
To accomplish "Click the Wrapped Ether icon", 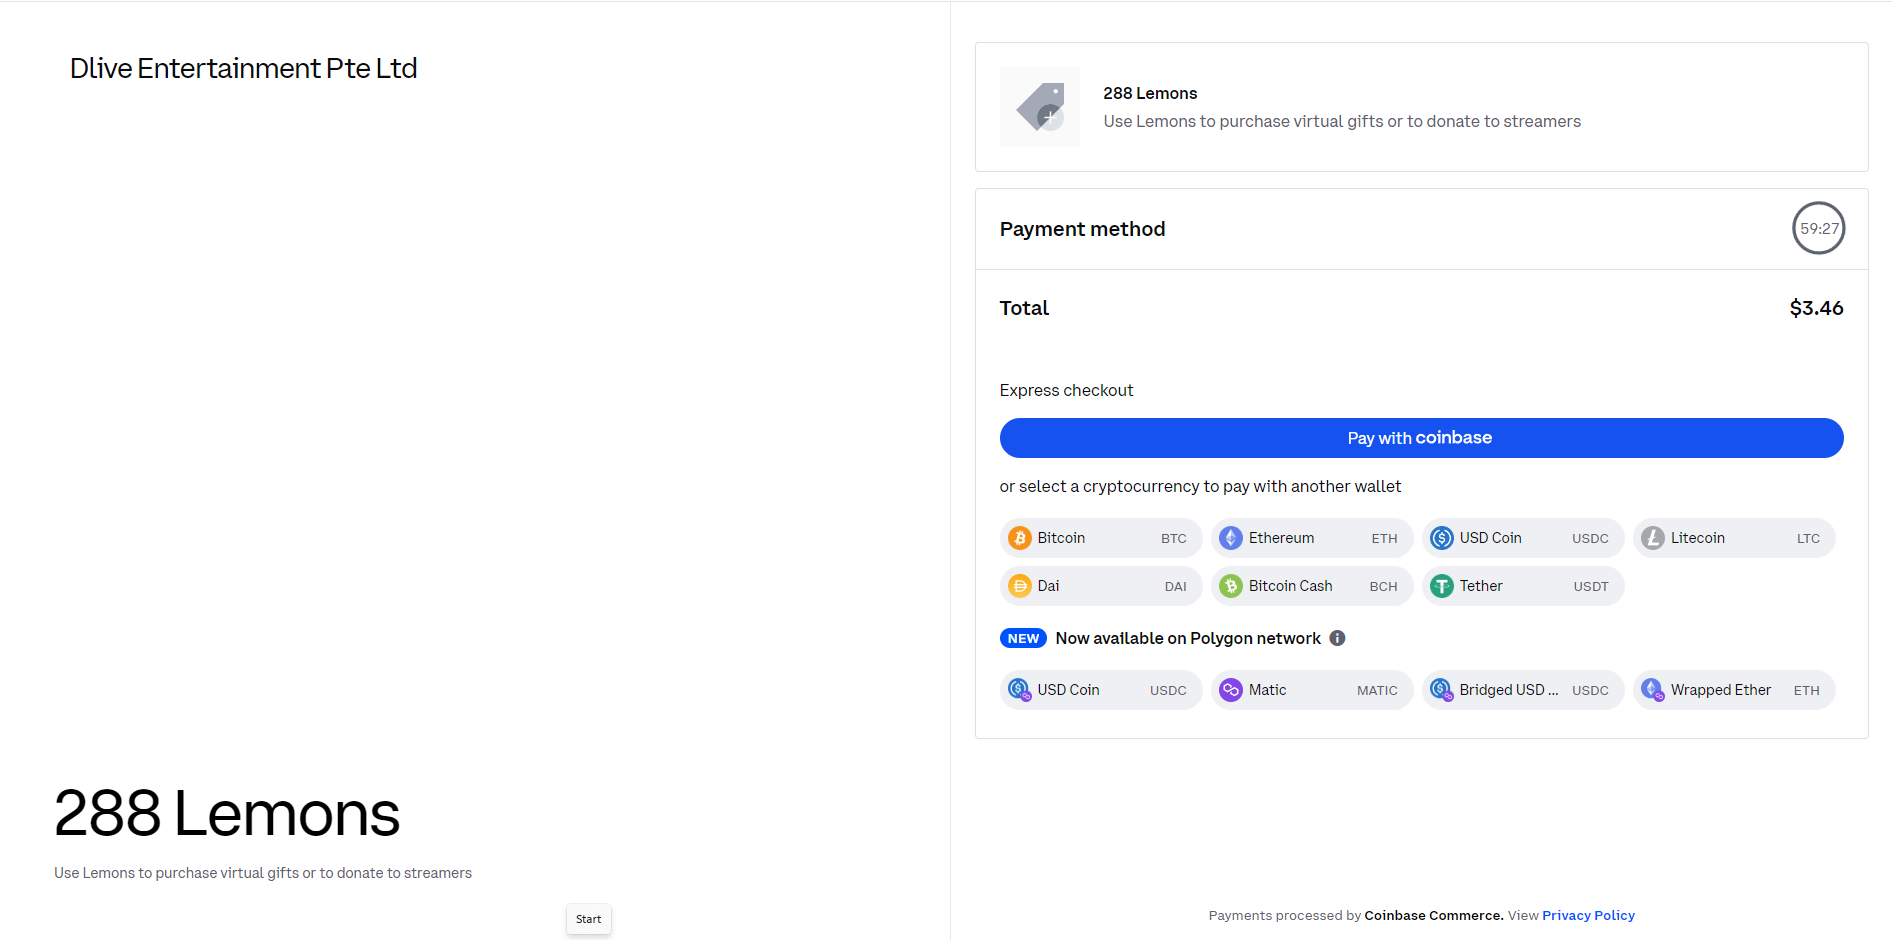I will (1653, 690).
